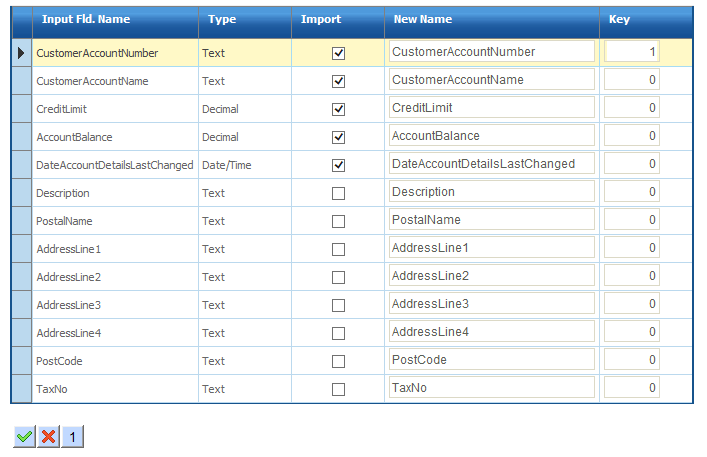This screenshot has height=457, width=707.
Task: Select the AddressLine3 row selector cell
Action: point(21,305)
